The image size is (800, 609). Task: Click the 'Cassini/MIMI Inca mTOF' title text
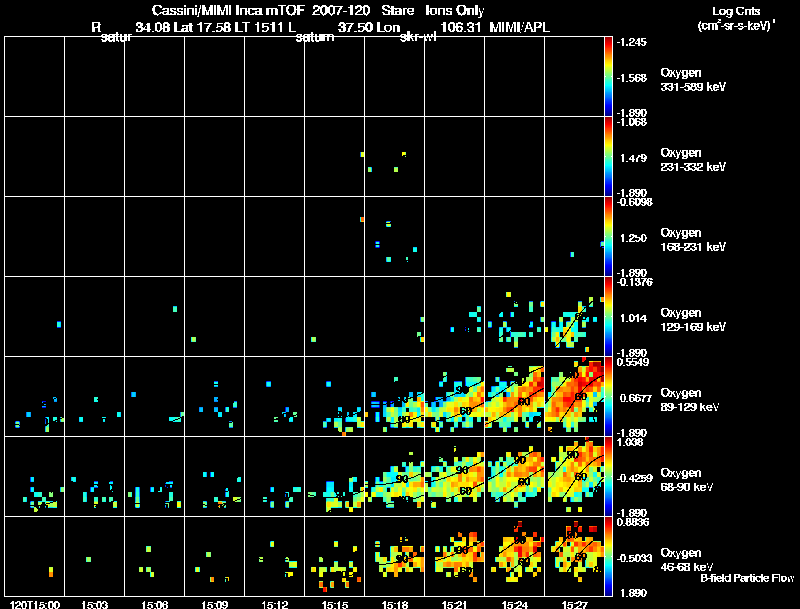point(228,10)
